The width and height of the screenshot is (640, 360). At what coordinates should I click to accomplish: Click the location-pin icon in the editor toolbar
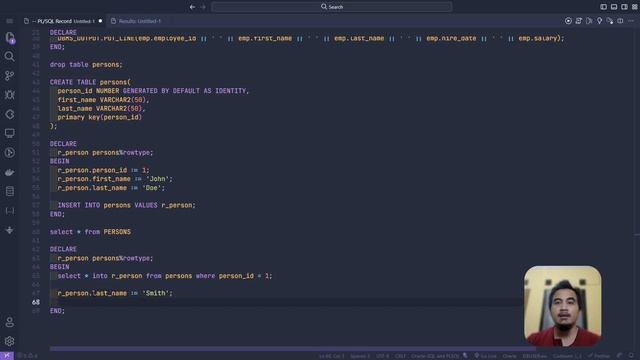click(x=599, y=21)
